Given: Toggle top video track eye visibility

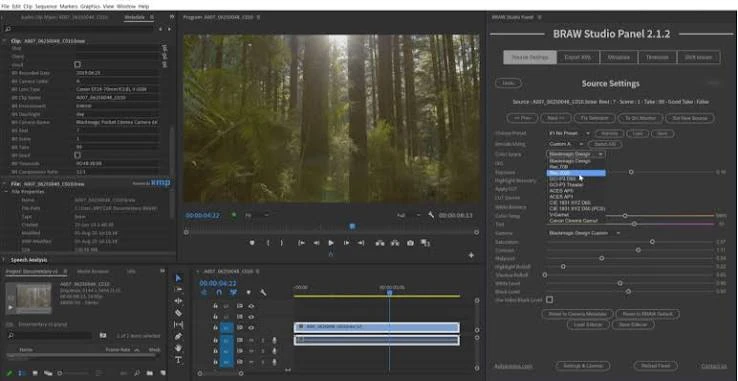Looking at the screenshot, I should tap(251, 306).
